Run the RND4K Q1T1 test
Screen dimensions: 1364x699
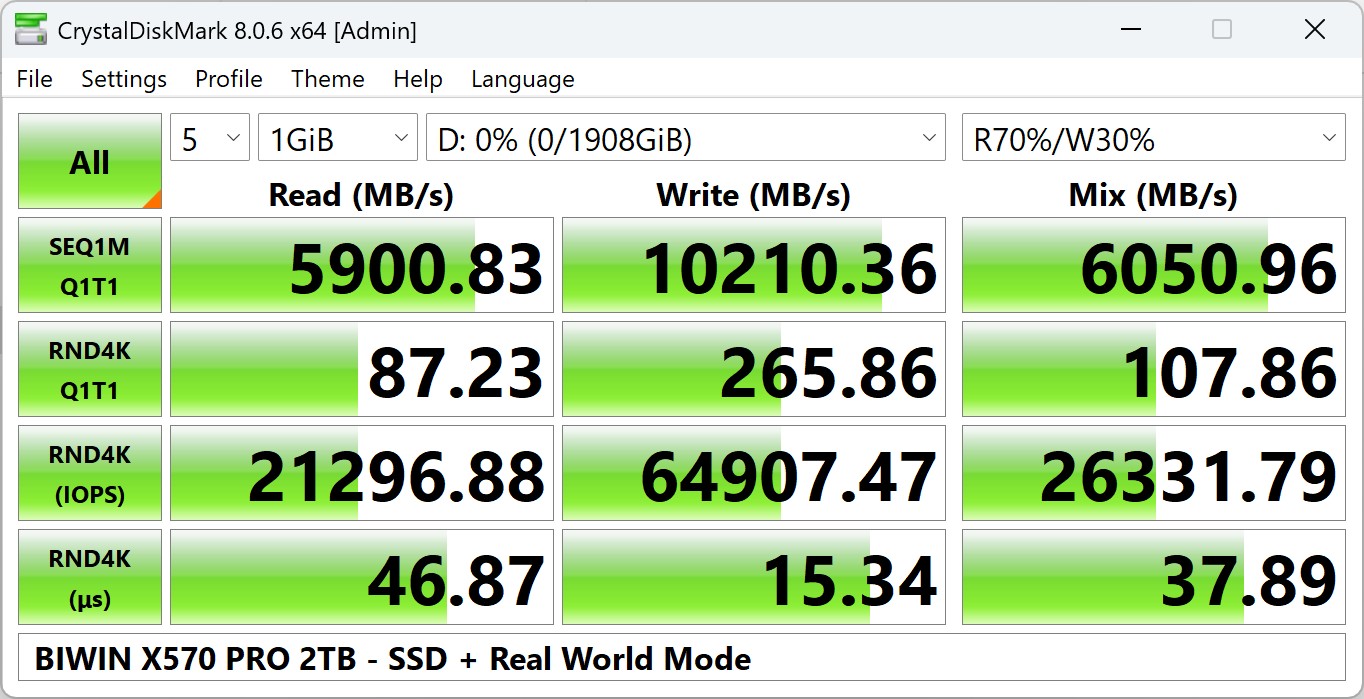click(x=90, y=370)
